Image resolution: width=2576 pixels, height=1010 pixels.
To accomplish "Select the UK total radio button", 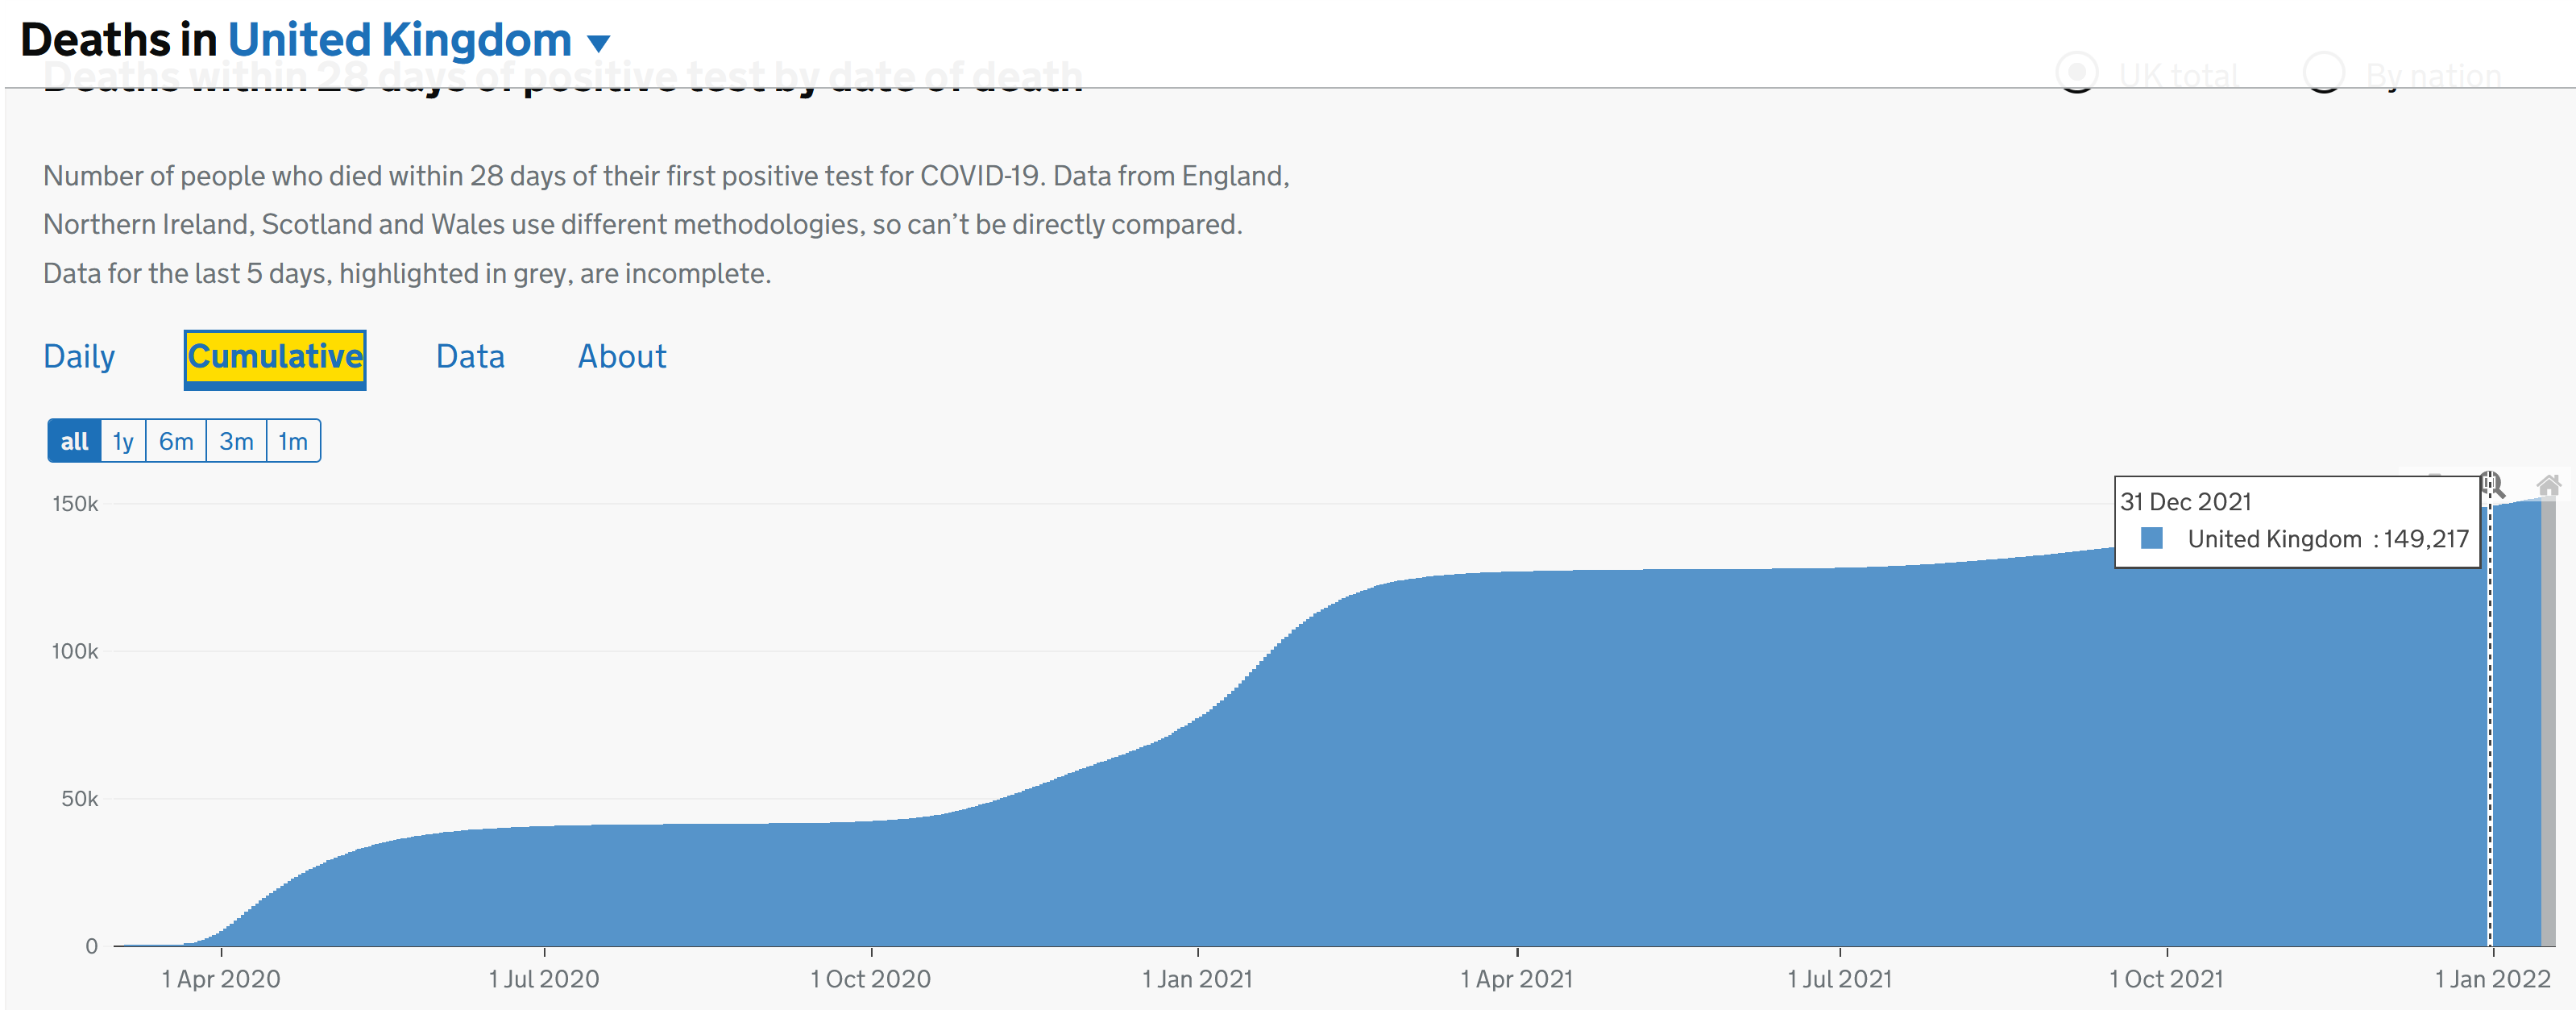I will point(2077,74).
